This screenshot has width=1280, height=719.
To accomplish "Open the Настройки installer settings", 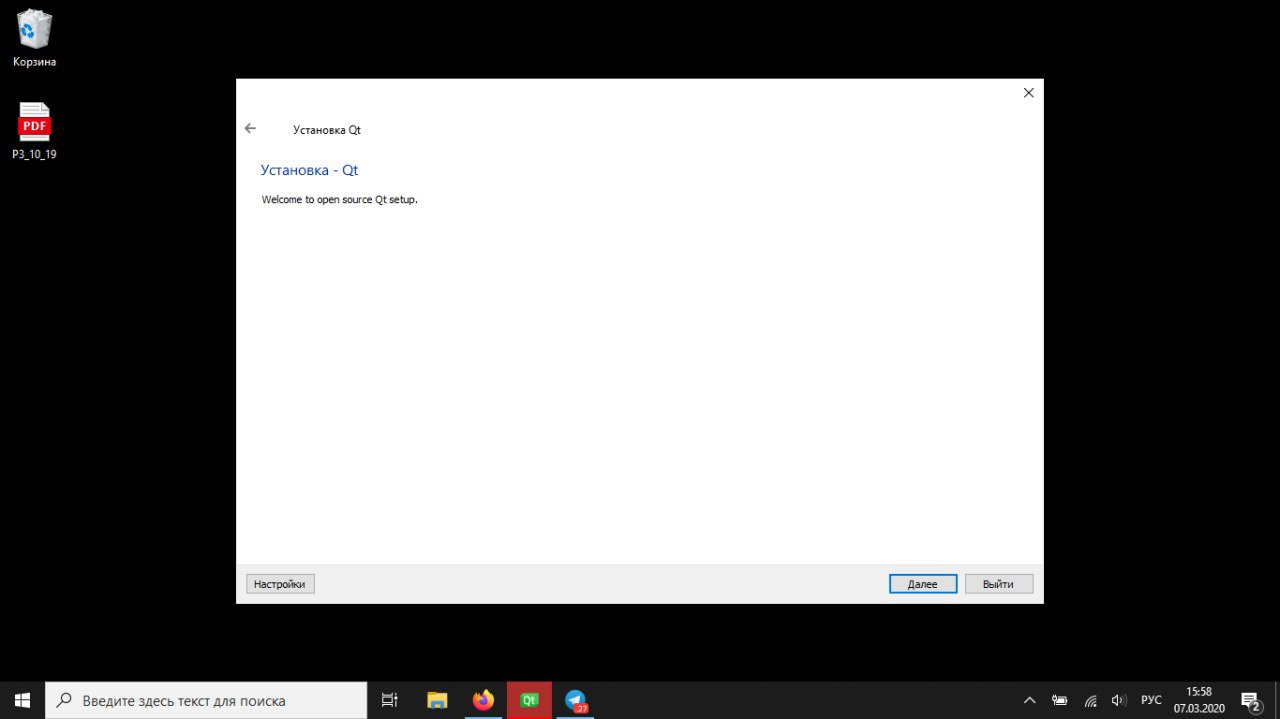I will (x=280, y=584).
